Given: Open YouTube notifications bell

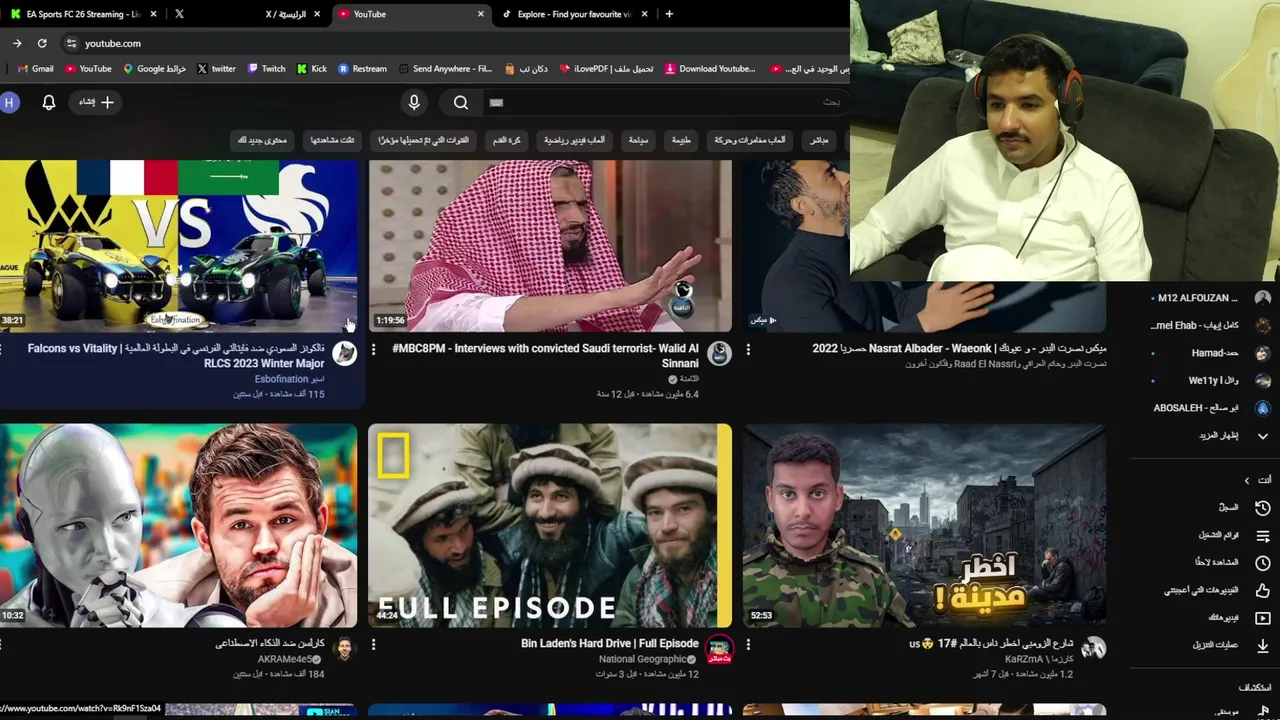Looking at the screenshot, I should point(48,102).
